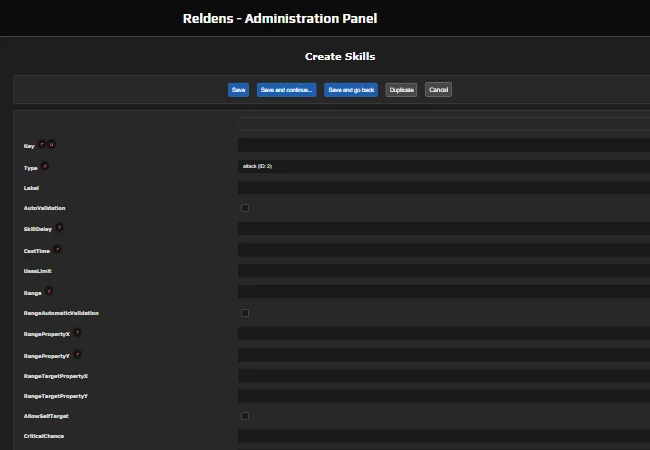The image size is (650, 450).
Task: Click the Duplicate button
Action: coord(401,90)
